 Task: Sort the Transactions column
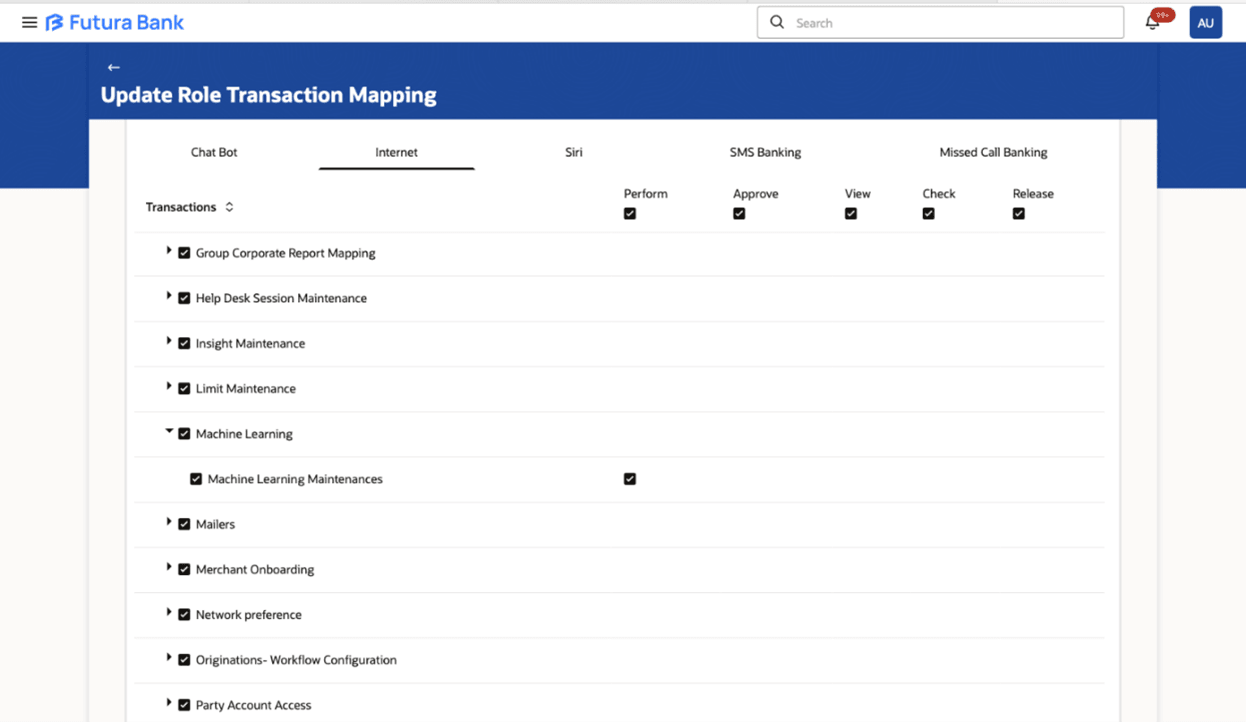229,207
